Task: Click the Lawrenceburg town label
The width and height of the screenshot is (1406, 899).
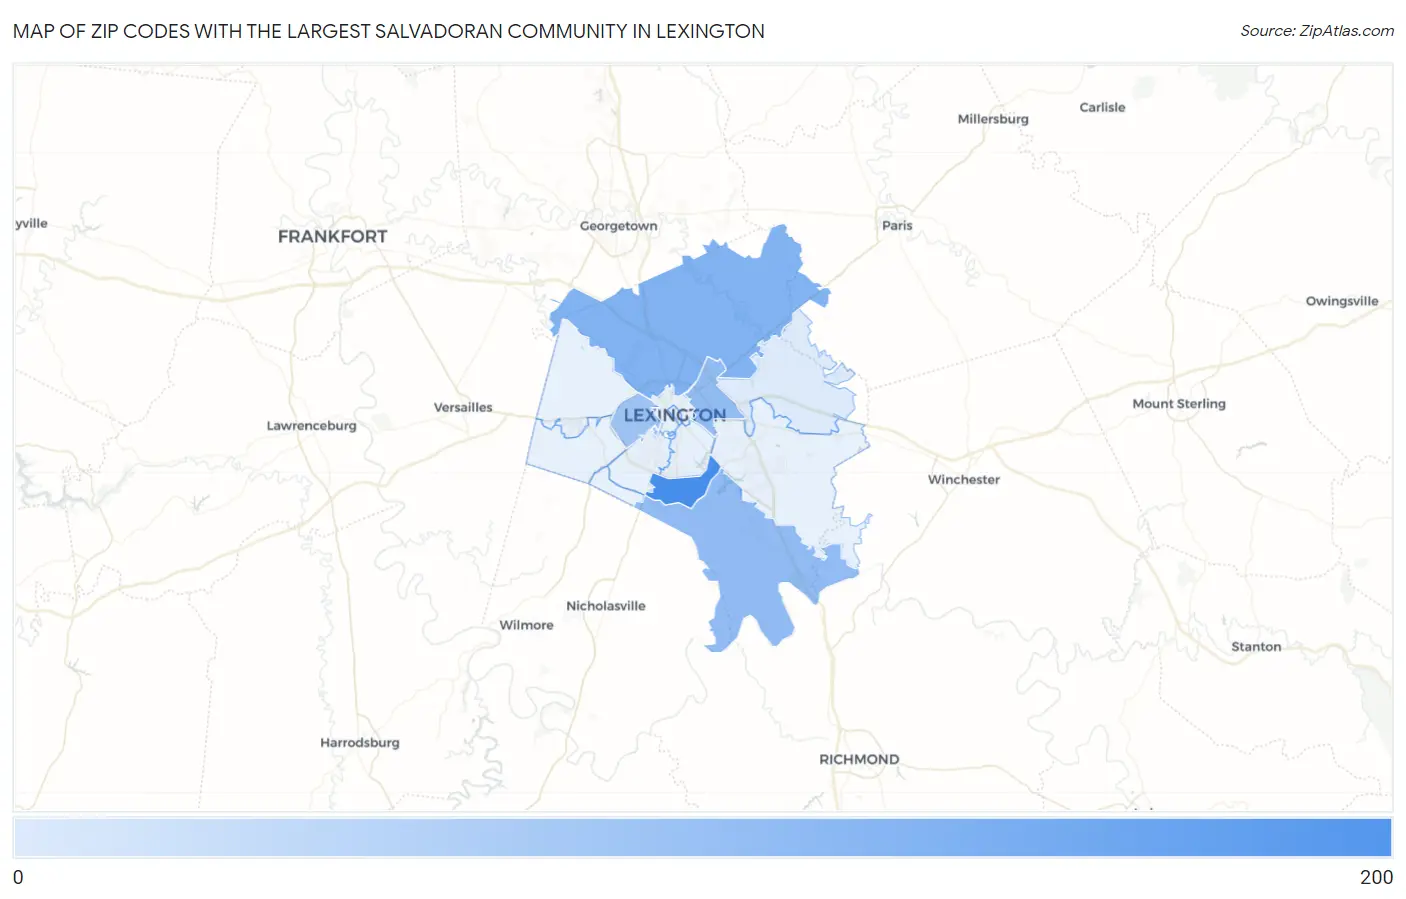Action: [311, 426]
